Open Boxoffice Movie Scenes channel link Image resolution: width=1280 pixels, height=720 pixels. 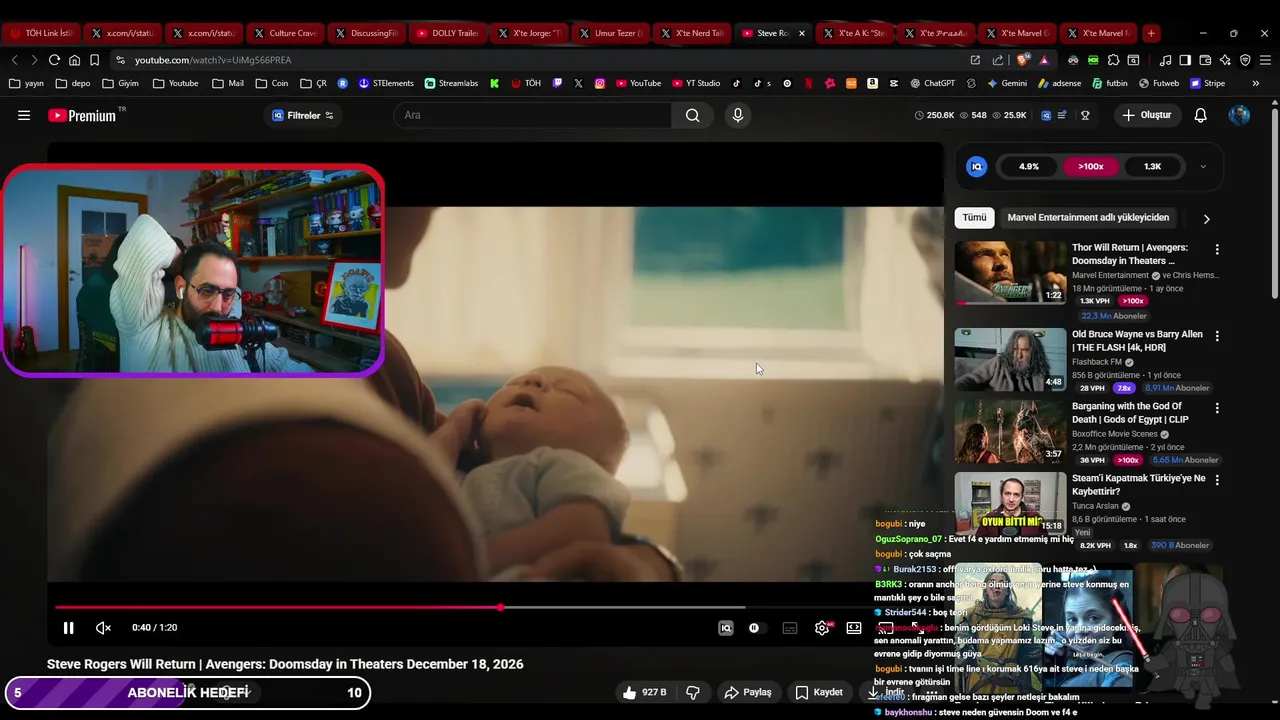[x=1114, y=434]
